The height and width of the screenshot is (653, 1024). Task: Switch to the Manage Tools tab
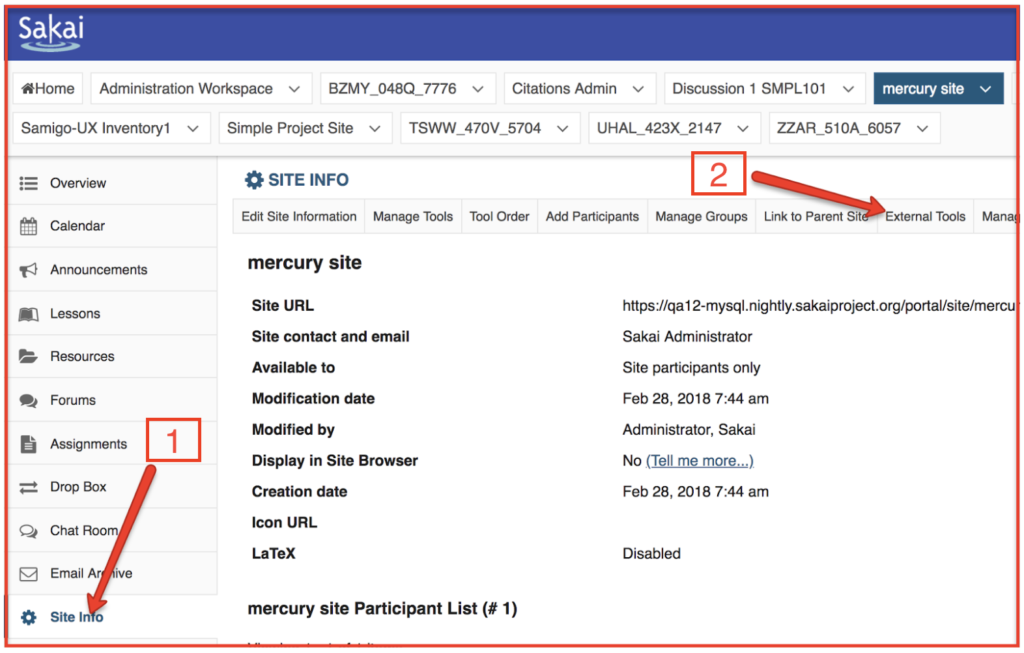click(412, 216)
